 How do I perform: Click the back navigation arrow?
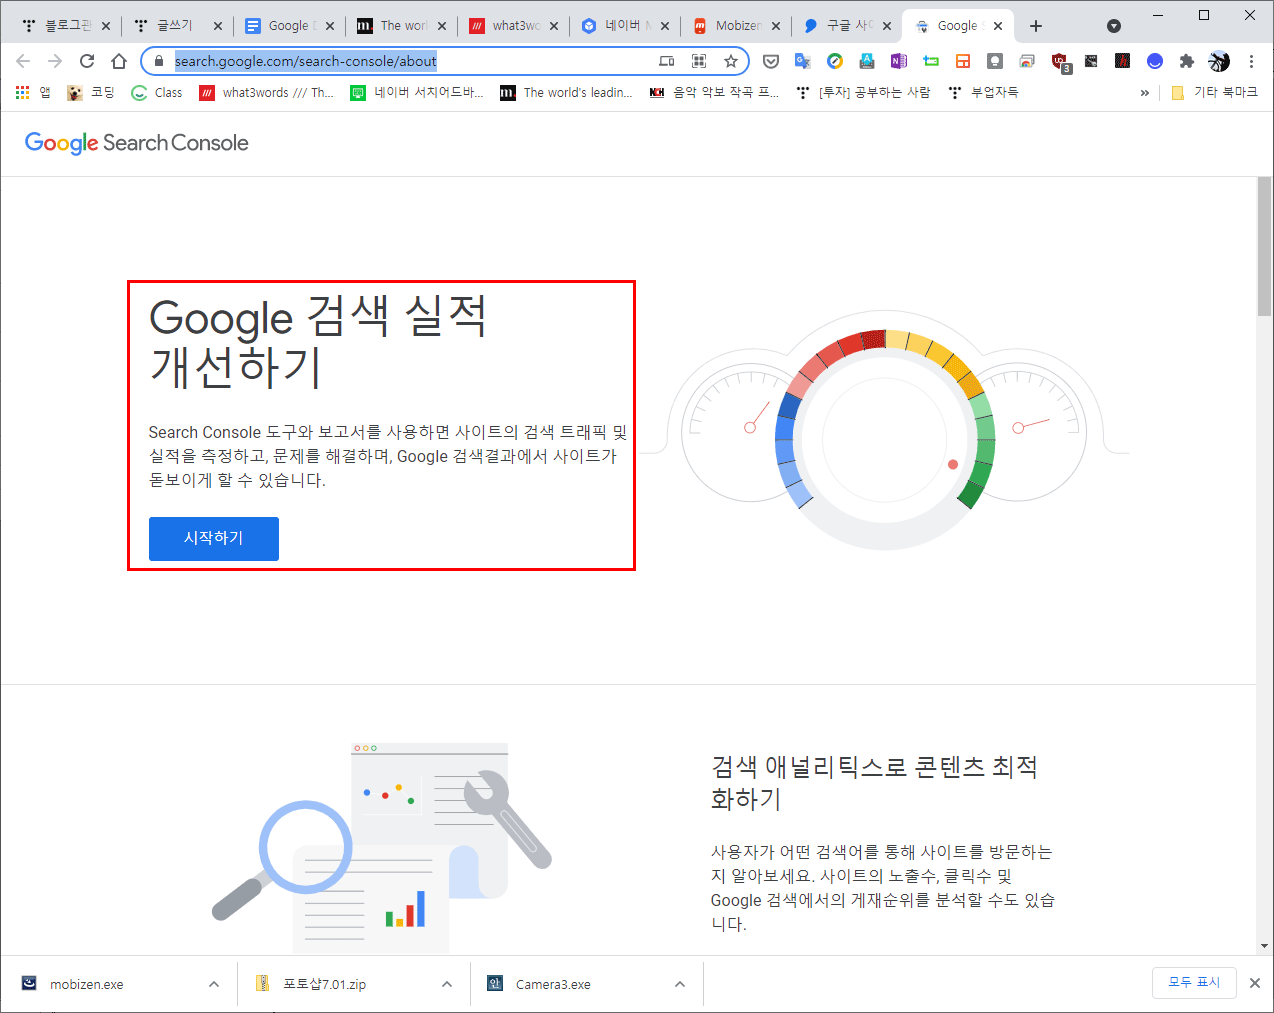(x=23, y=61)
